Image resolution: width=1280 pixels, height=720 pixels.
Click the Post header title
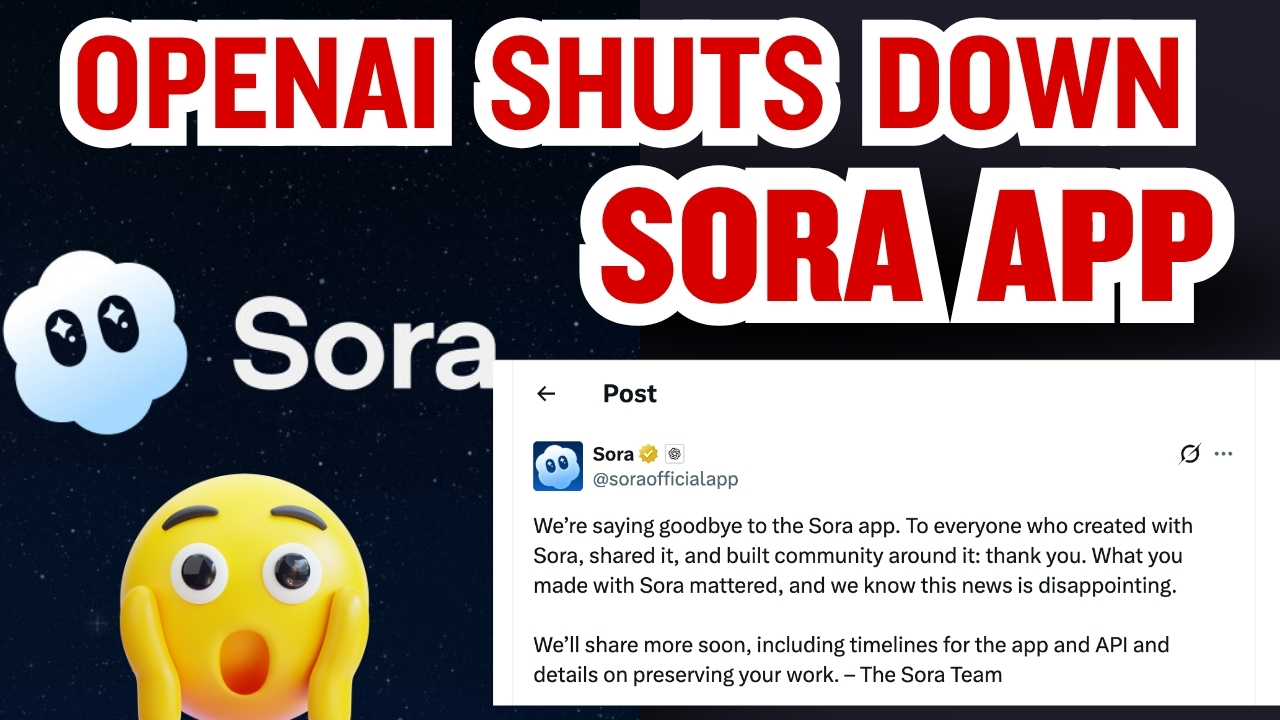pyautogui.click(x=630, y=394)
